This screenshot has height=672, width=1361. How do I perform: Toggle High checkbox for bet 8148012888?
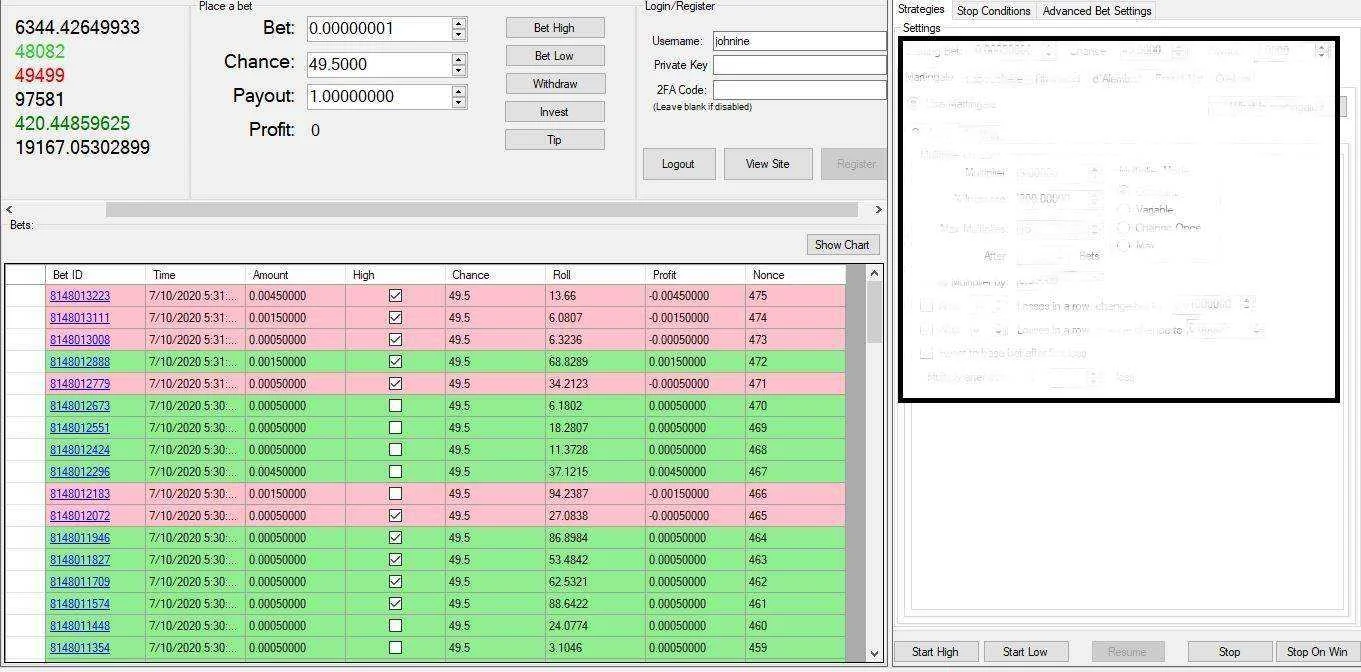395,362
